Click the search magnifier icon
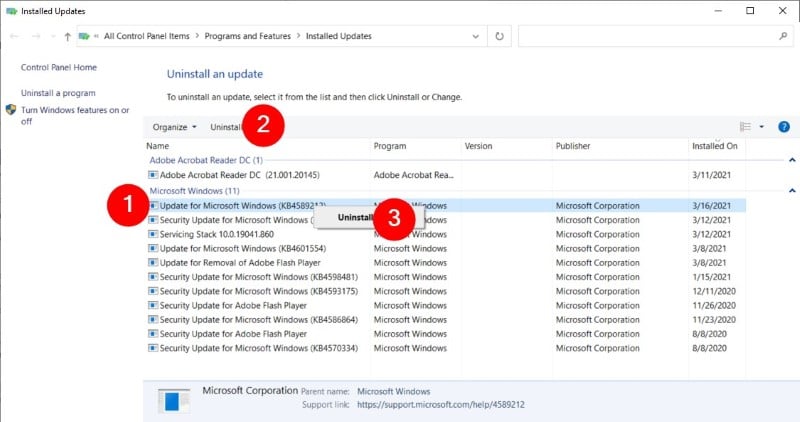 (x=783, y=36)
